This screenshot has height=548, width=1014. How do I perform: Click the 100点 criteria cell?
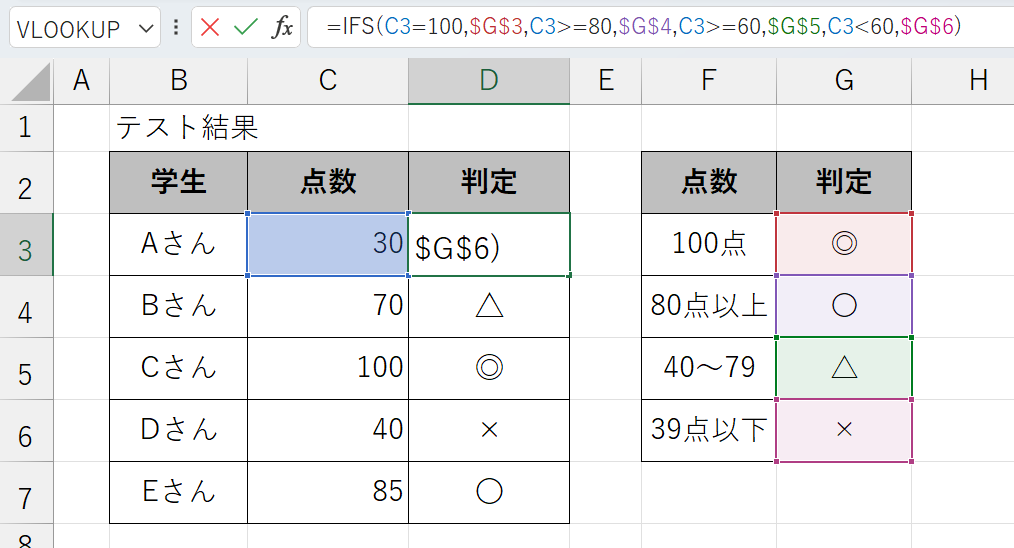(x=709, y=245)
